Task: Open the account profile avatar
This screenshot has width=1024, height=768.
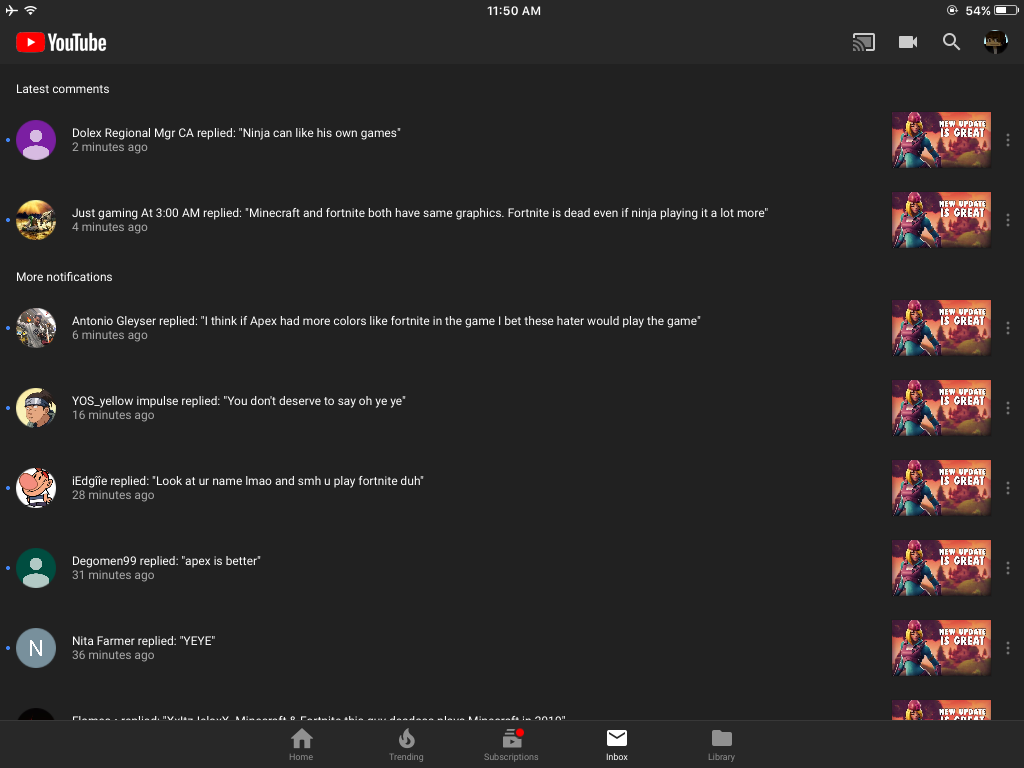Action: tap(995, 42)
